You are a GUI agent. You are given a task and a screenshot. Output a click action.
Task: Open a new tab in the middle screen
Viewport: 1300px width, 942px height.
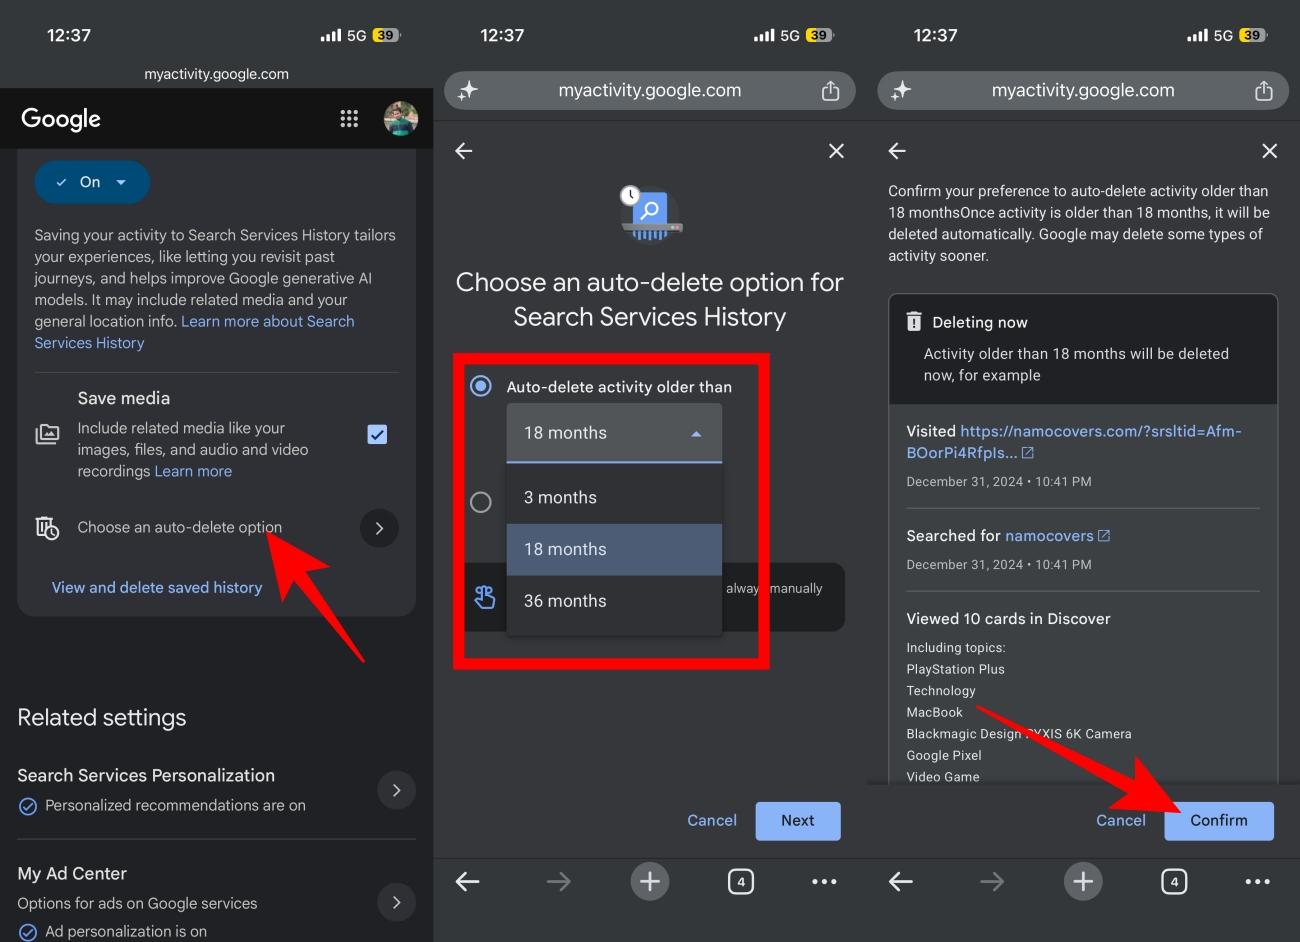tap(650, 881)
